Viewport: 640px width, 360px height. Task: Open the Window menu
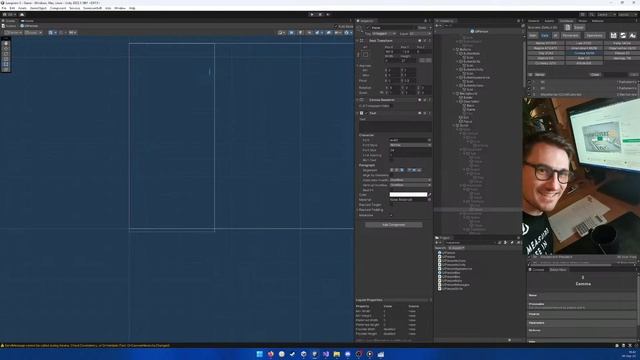(x=120, y=8)
